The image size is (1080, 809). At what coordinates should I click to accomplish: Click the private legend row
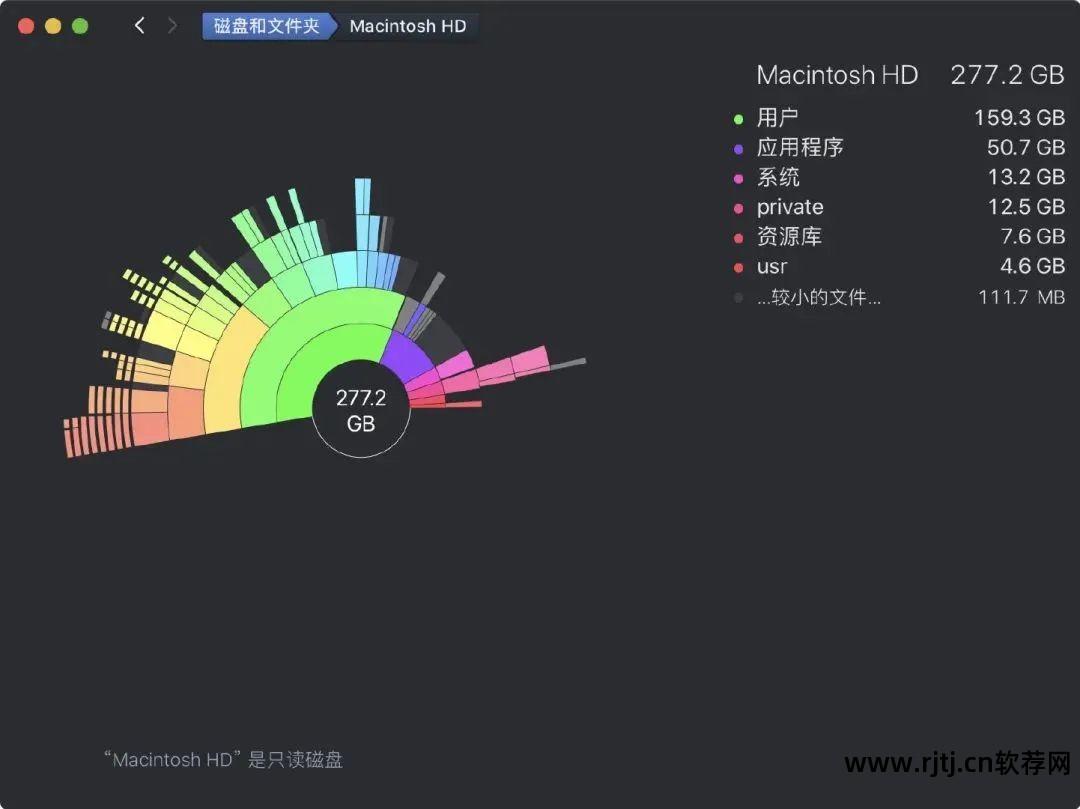tap(790, 207)
